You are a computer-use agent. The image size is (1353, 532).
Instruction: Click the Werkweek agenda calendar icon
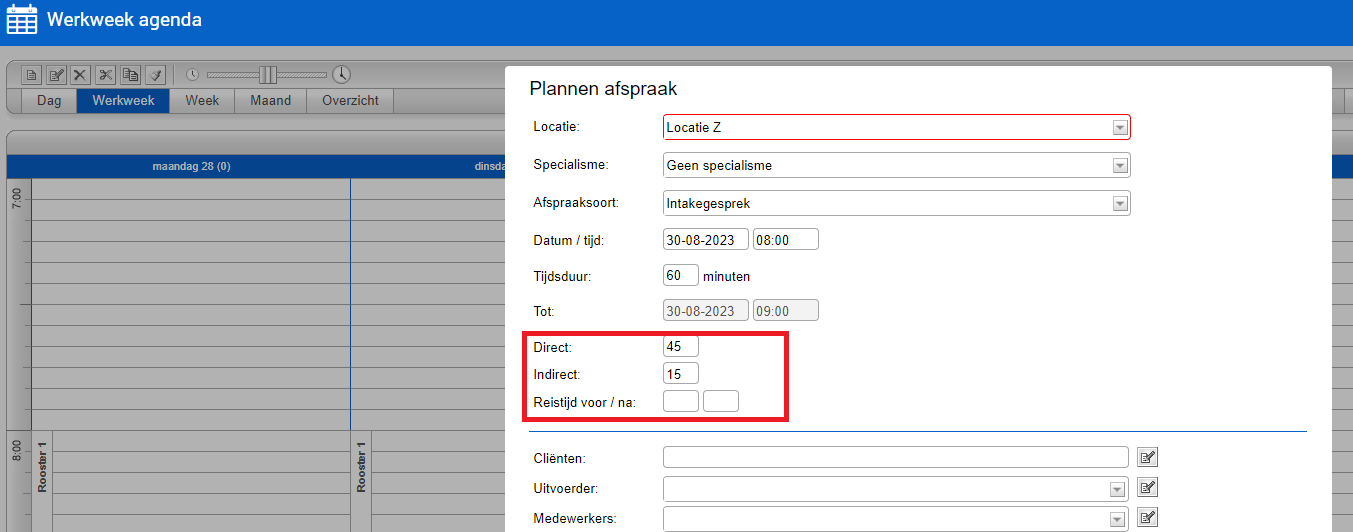point(21,20)
